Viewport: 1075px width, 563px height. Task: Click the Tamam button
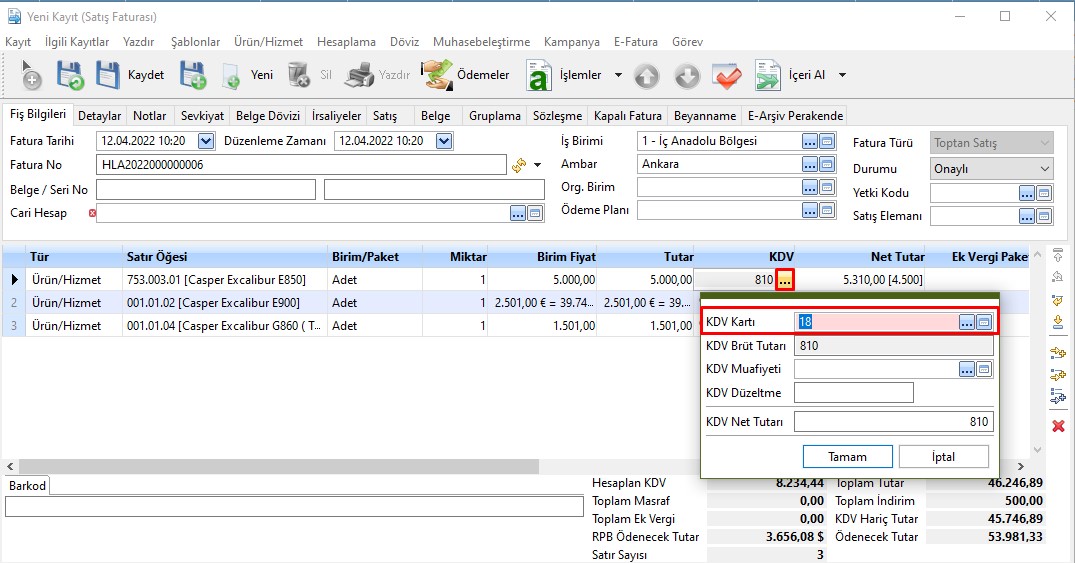(x=847, y=456)
